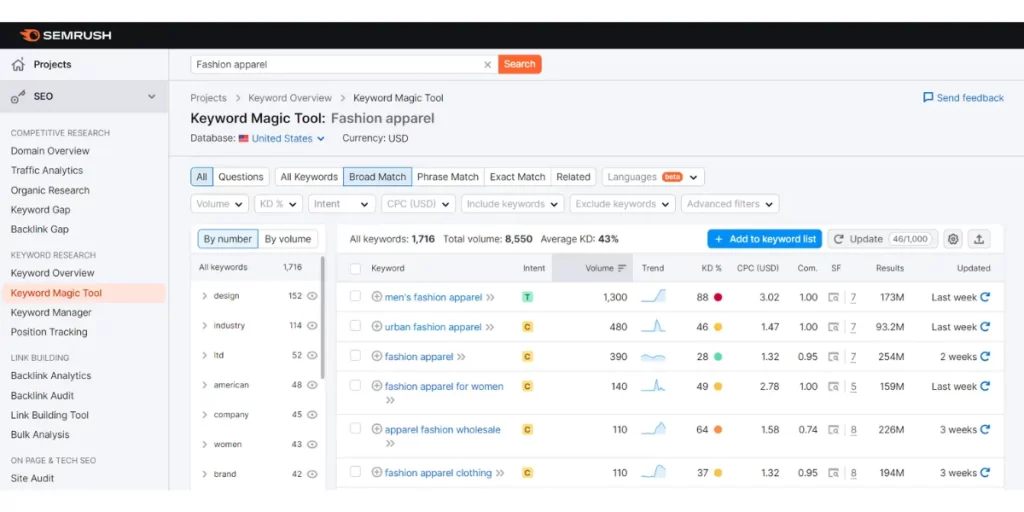Click double arrows after urban fashion apparel
Image resolution: width=1024 pixels, height=512 pixels.
click(490, 328)
